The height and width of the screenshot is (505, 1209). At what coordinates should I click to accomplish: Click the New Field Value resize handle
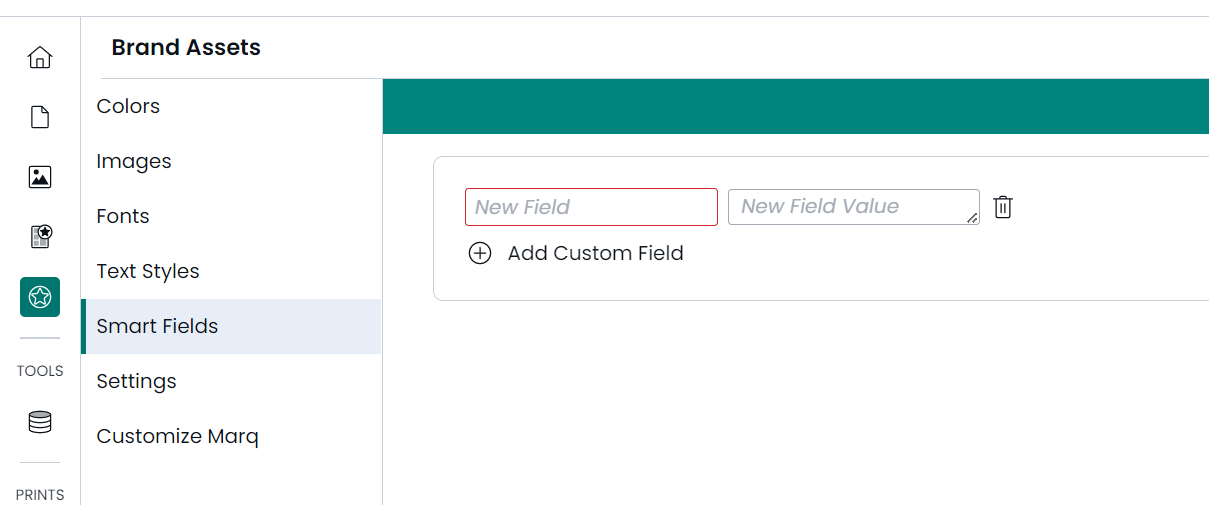coord(973,218)
